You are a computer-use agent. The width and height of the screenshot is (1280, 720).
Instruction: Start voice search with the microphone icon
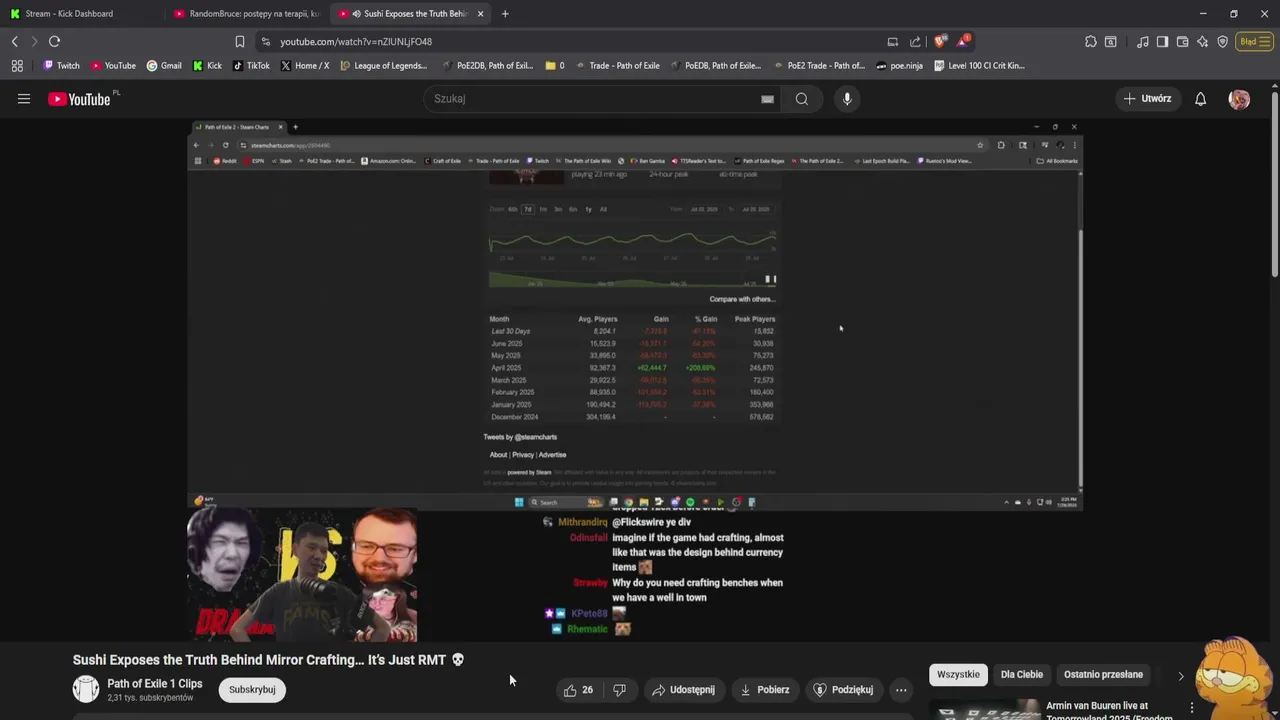click(847, 99)
